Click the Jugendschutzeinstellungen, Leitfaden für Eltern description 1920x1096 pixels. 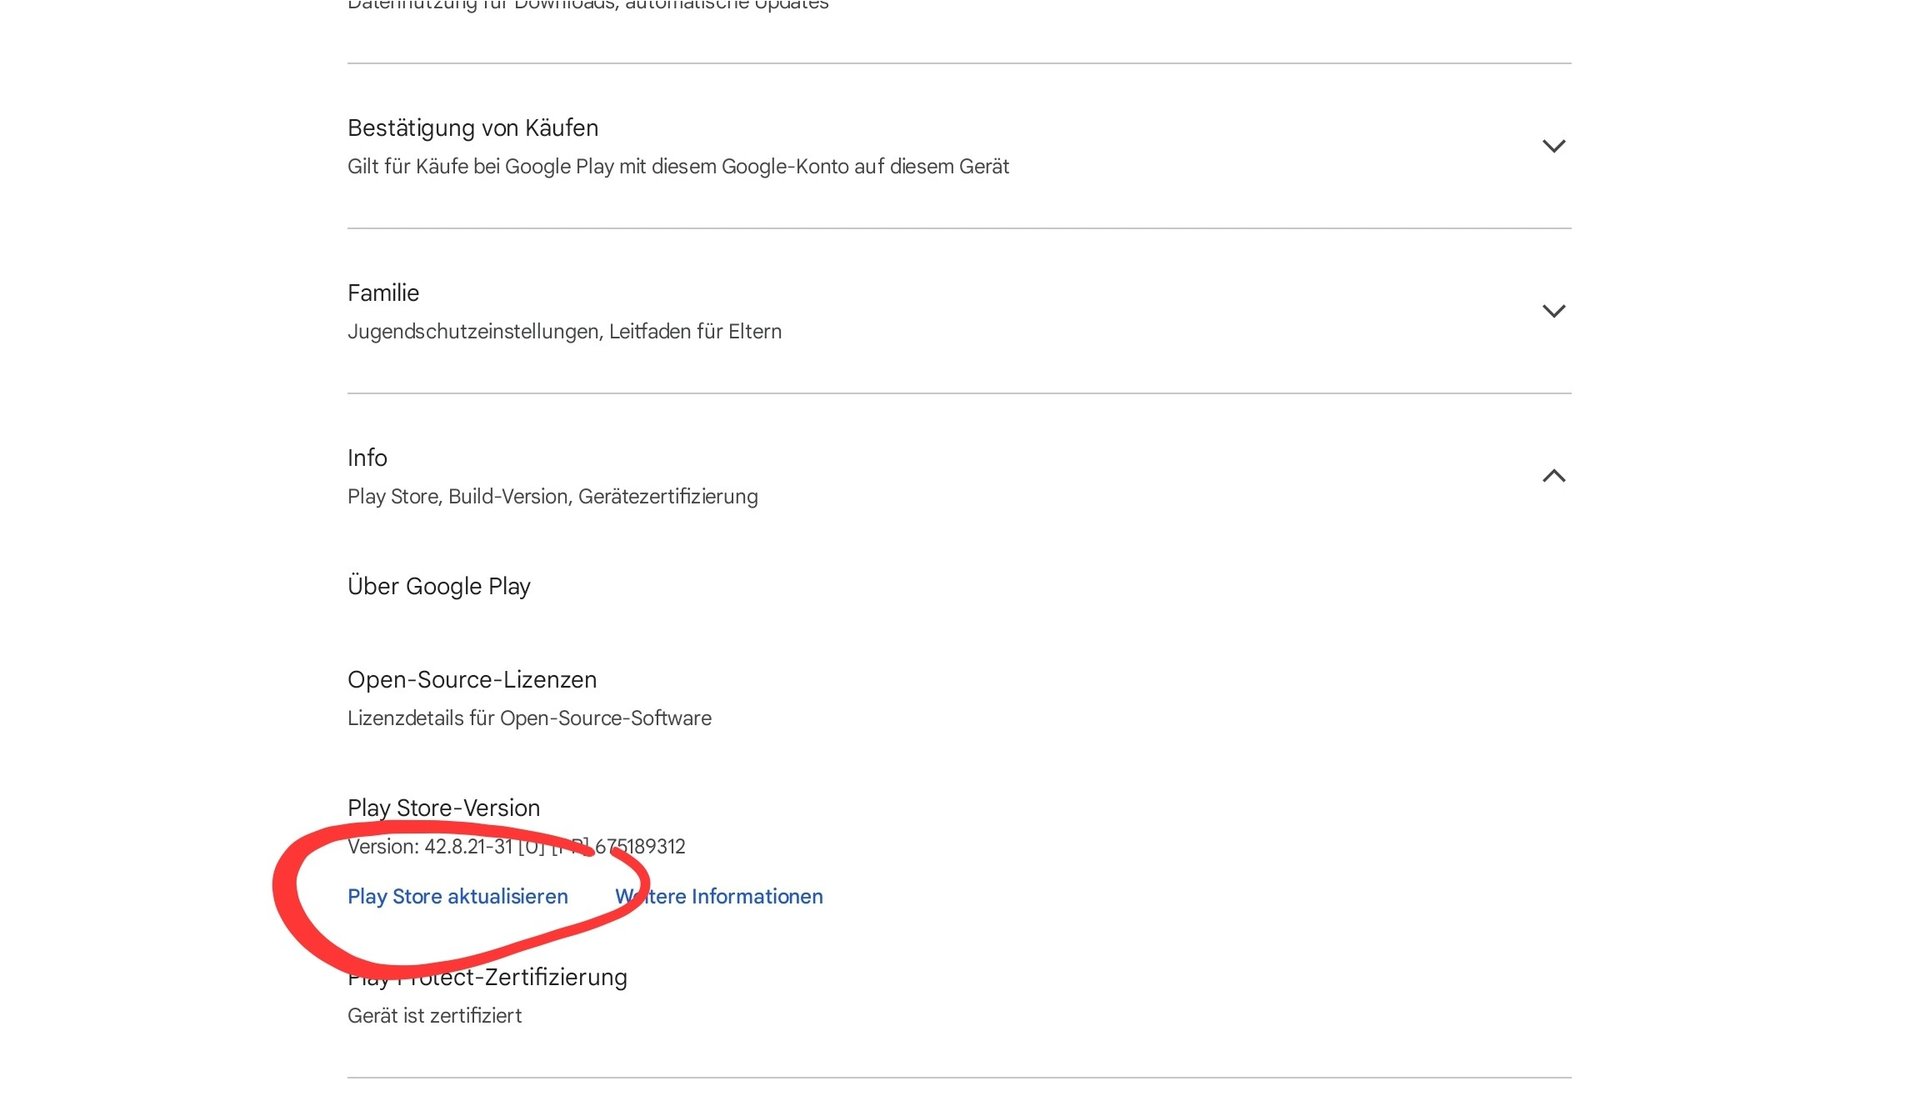tap(564, 331)
